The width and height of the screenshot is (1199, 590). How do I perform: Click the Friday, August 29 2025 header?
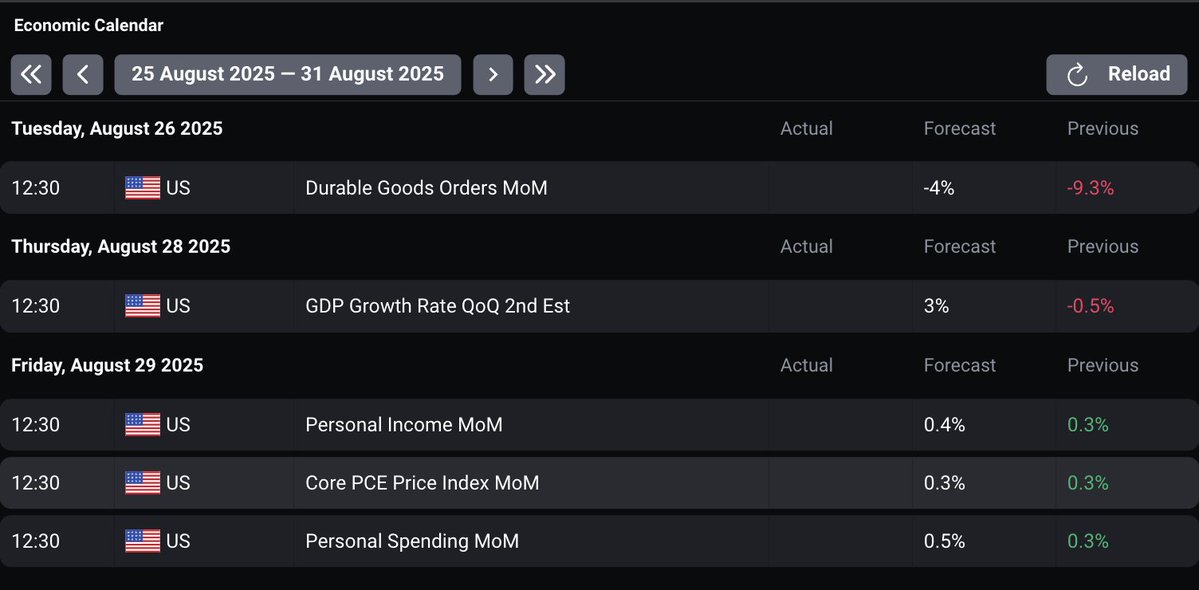[x=107, y=365]
